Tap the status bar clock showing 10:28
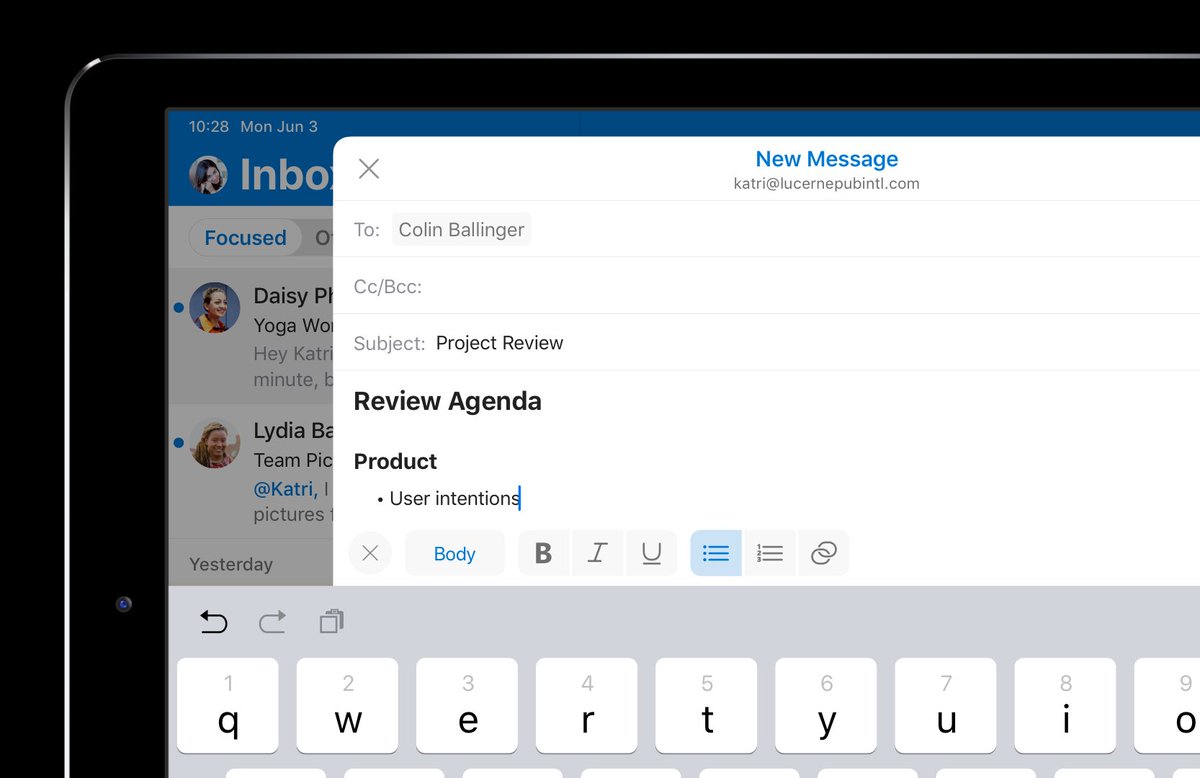 tap(209, 127)
